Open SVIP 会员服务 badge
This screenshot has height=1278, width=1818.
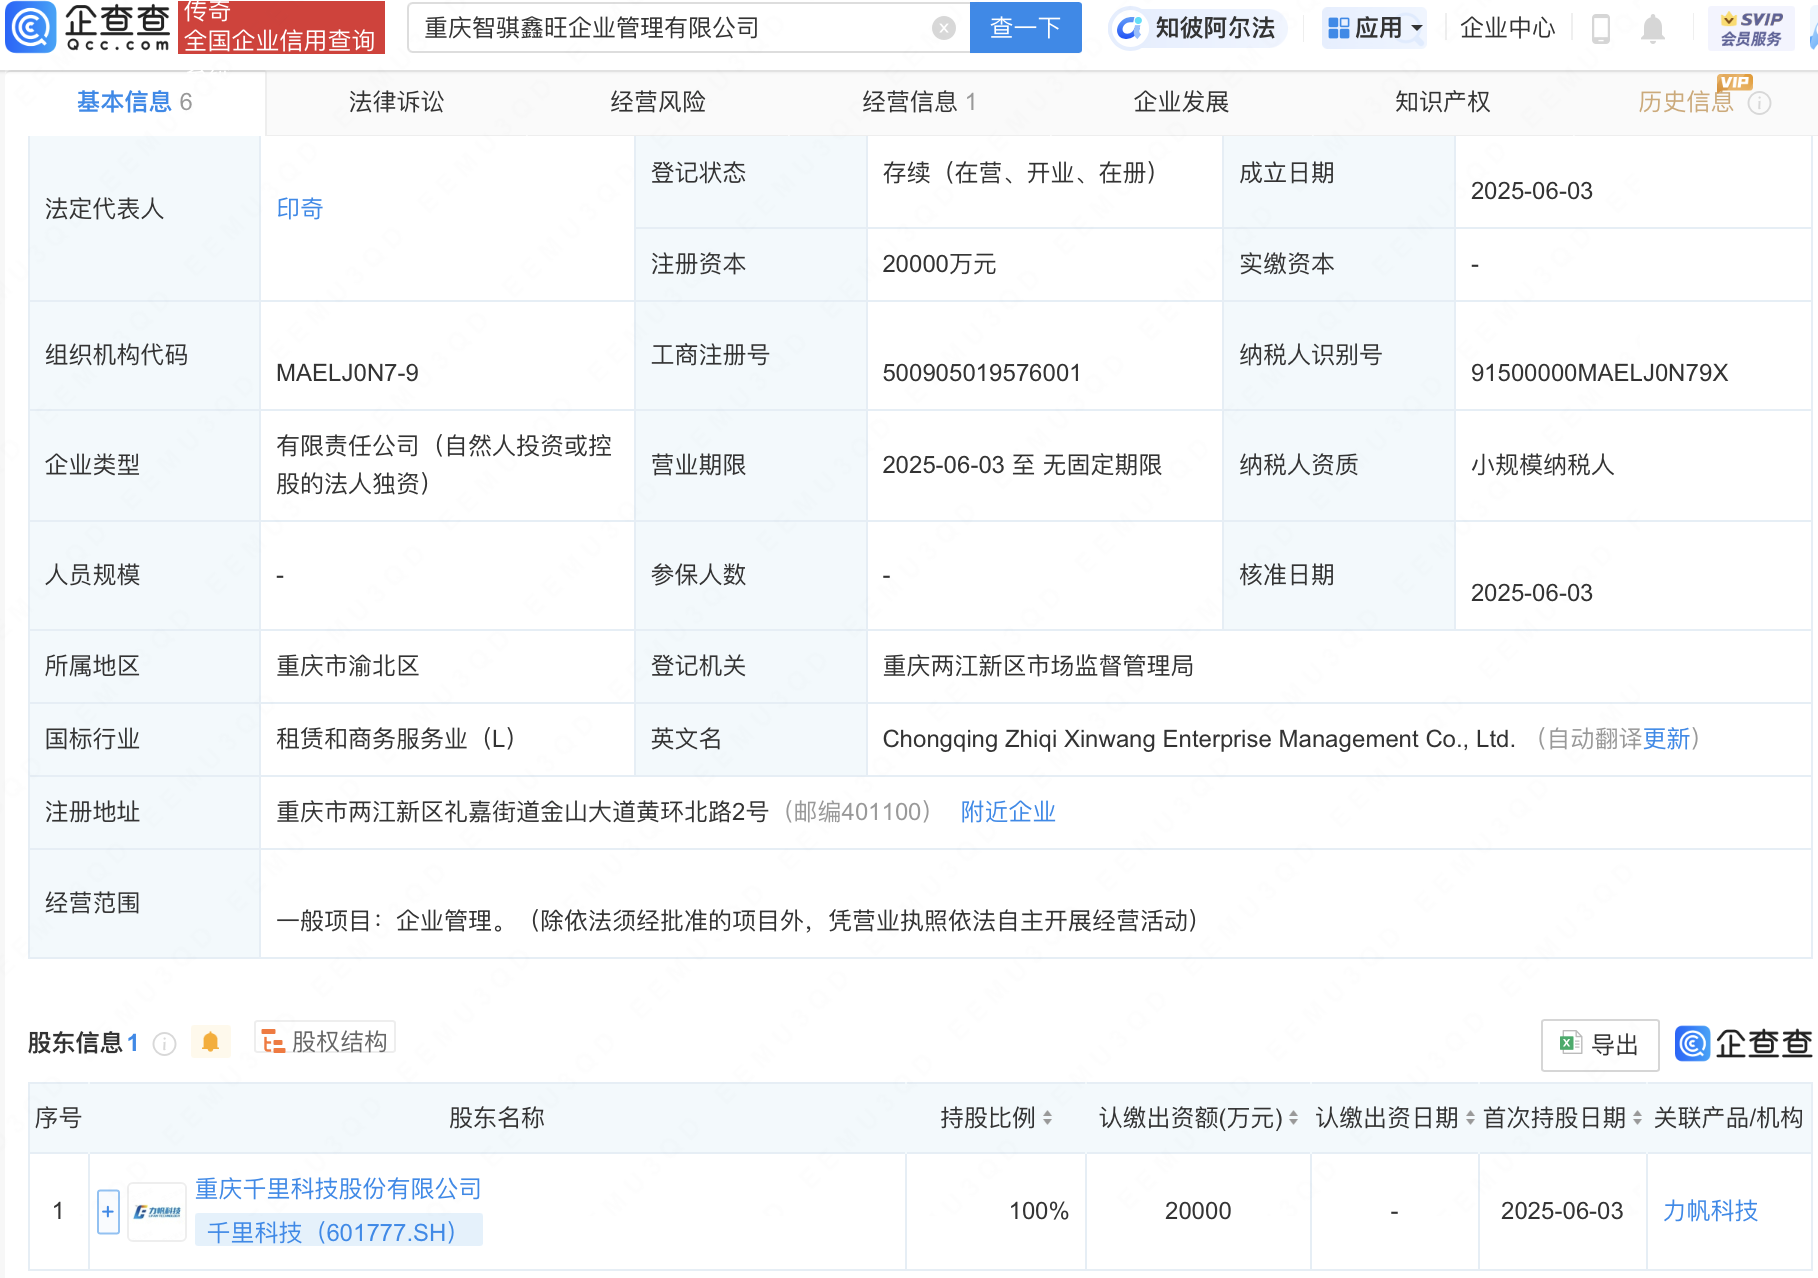point(1751,28)
